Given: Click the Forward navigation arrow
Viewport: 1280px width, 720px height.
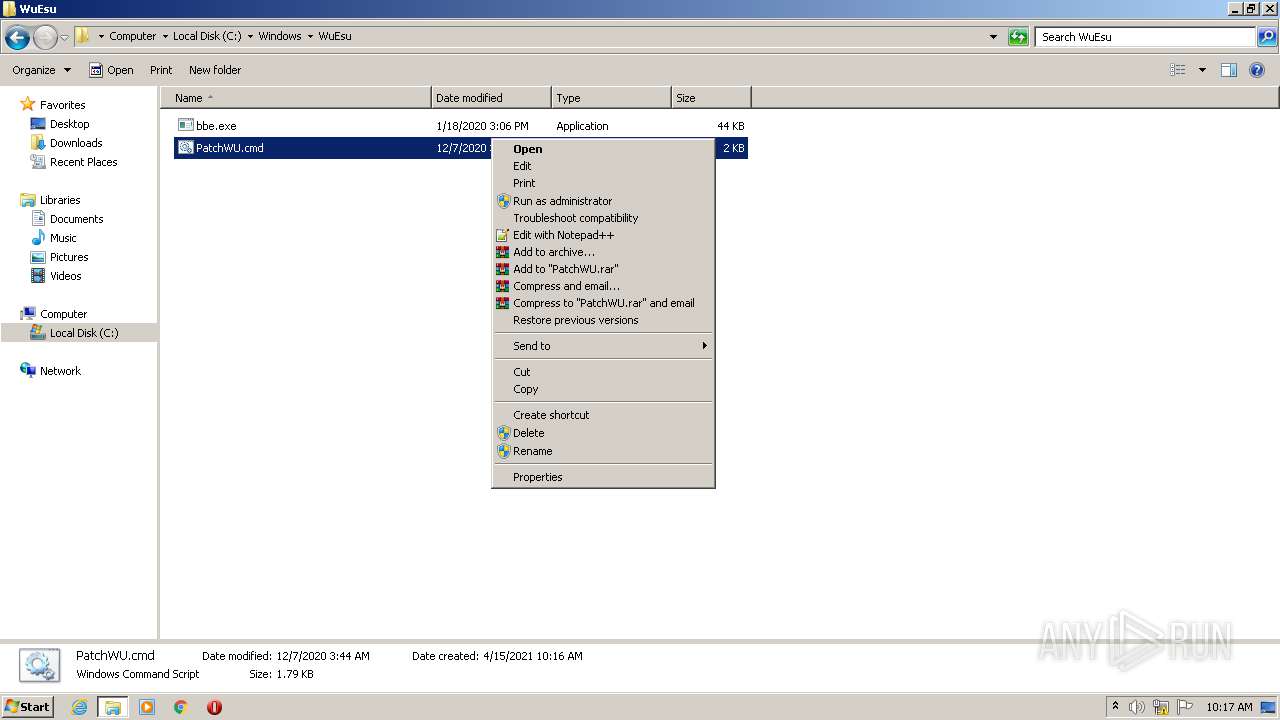Looking at the screenshot, I should [x=45, y=38].
